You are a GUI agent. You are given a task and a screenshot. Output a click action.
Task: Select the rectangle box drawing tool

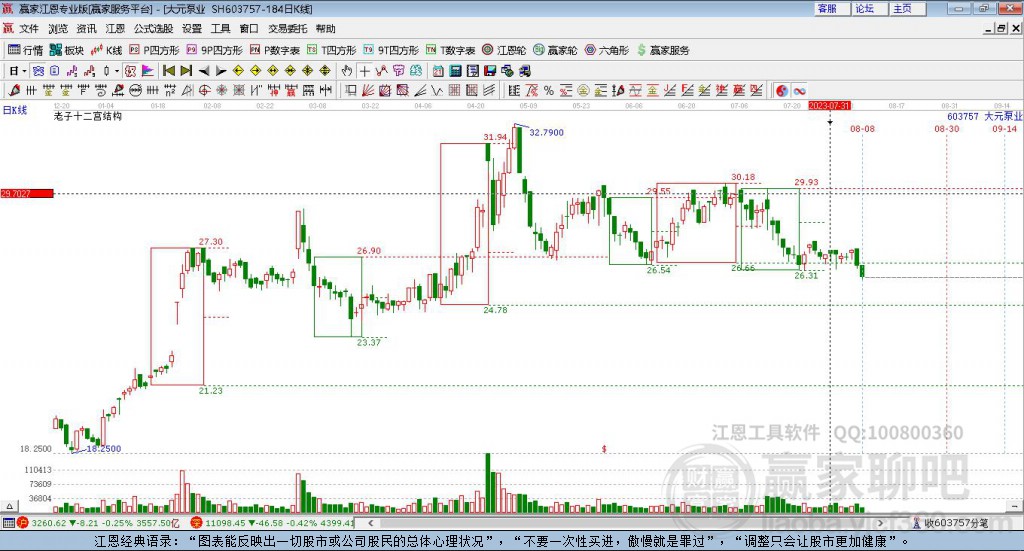(350, 90)
